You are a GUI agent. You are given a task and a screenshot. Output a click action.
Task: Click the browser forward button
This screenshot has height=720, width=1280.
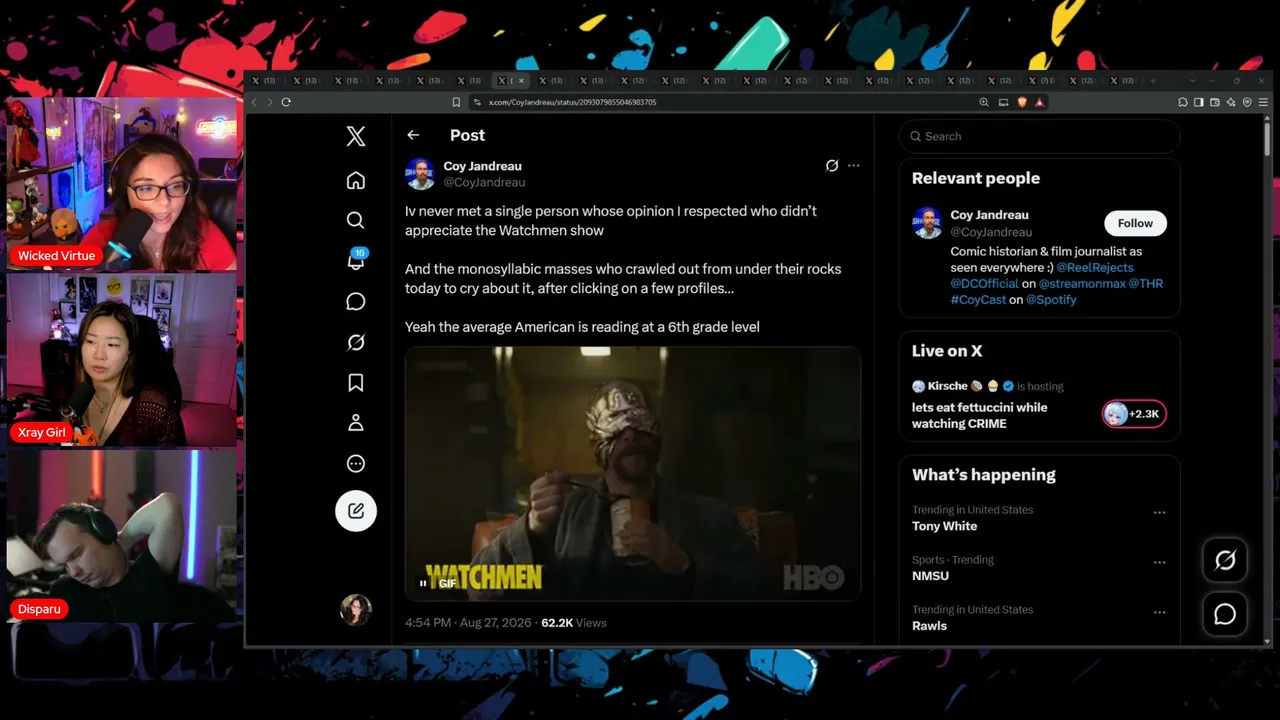(x=268, y=102)
